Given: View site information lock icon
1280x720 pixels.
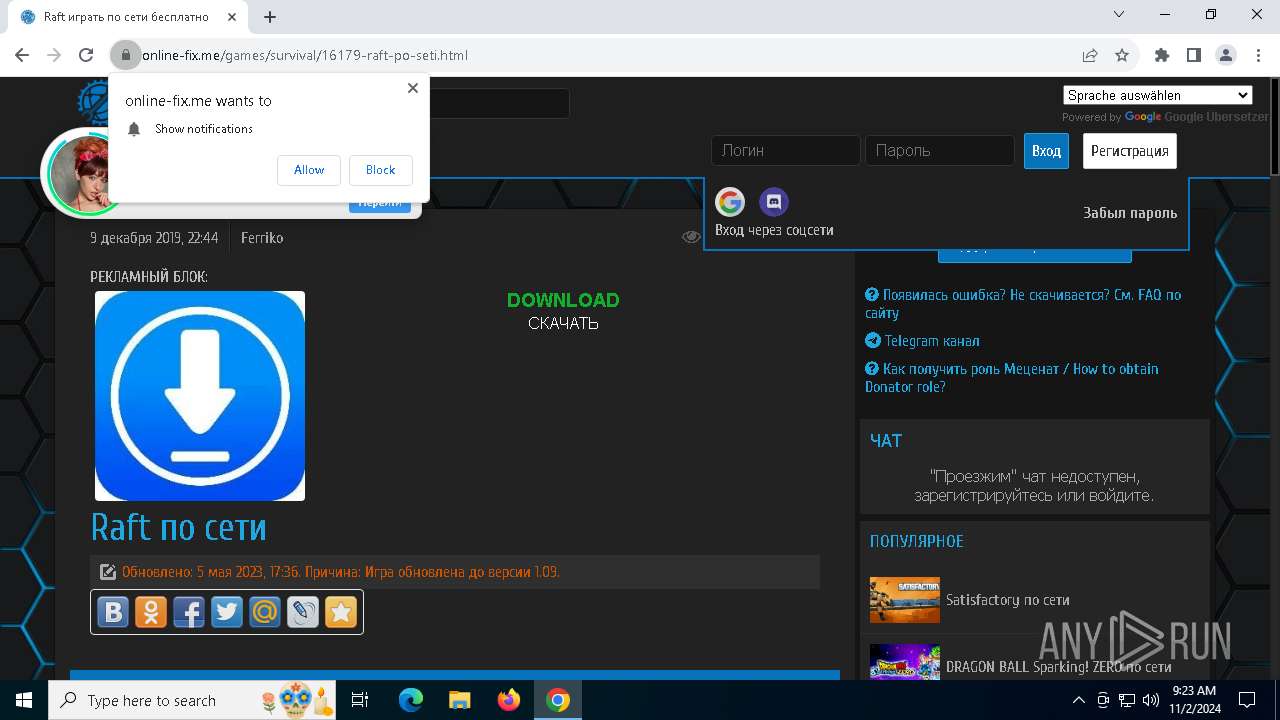Looking at the screenshot, I should point(125,55).
